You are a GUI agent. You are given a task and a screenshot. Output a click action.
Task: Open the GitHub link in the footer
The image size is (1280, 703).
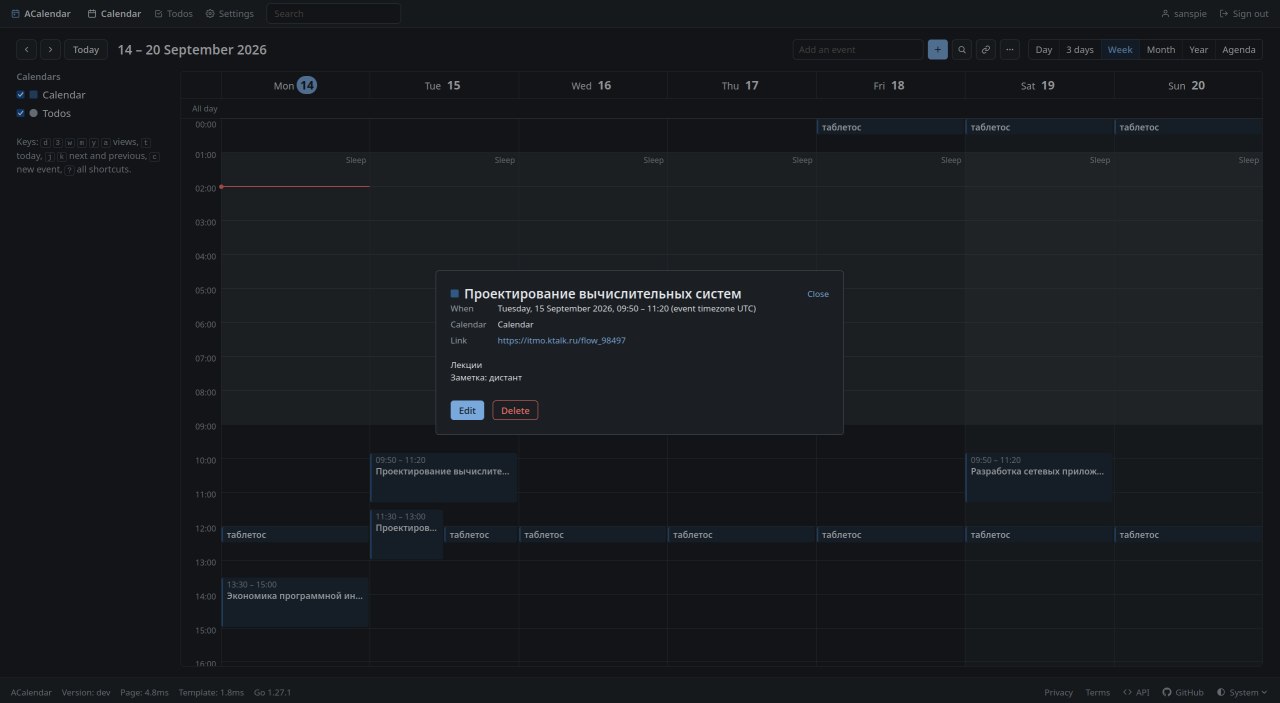click(x=1183, y=692)
